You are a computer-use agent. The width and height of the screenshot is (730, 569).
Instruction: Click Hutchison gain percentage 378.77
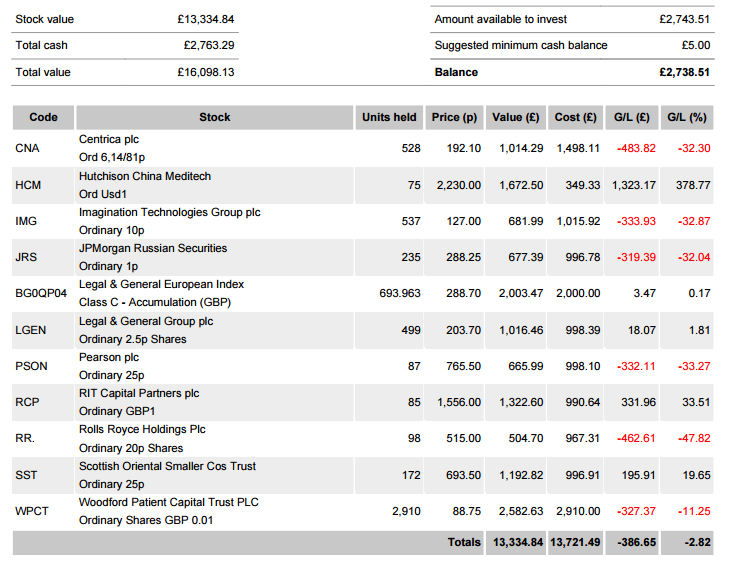coord(693,185)
